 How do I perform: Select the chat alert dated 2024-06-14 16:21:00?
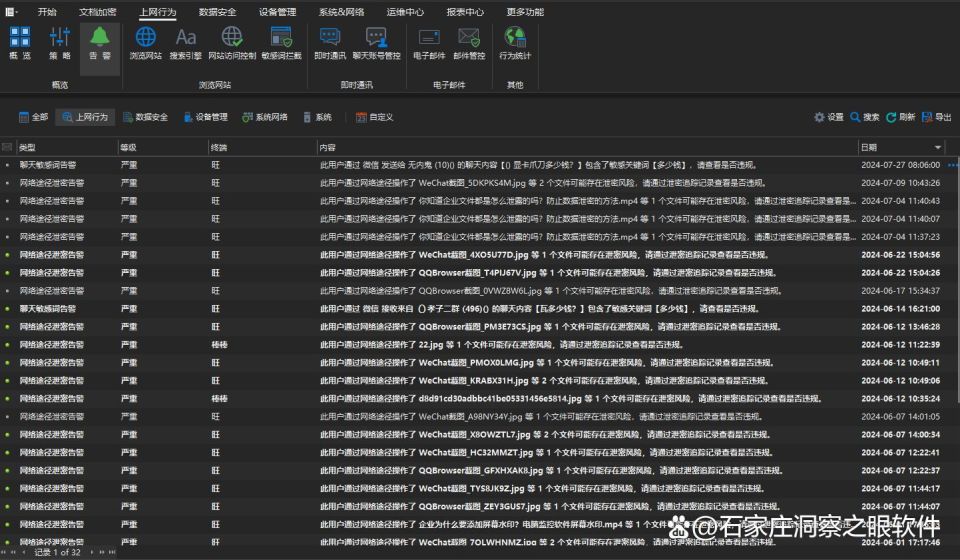(473, 308)
